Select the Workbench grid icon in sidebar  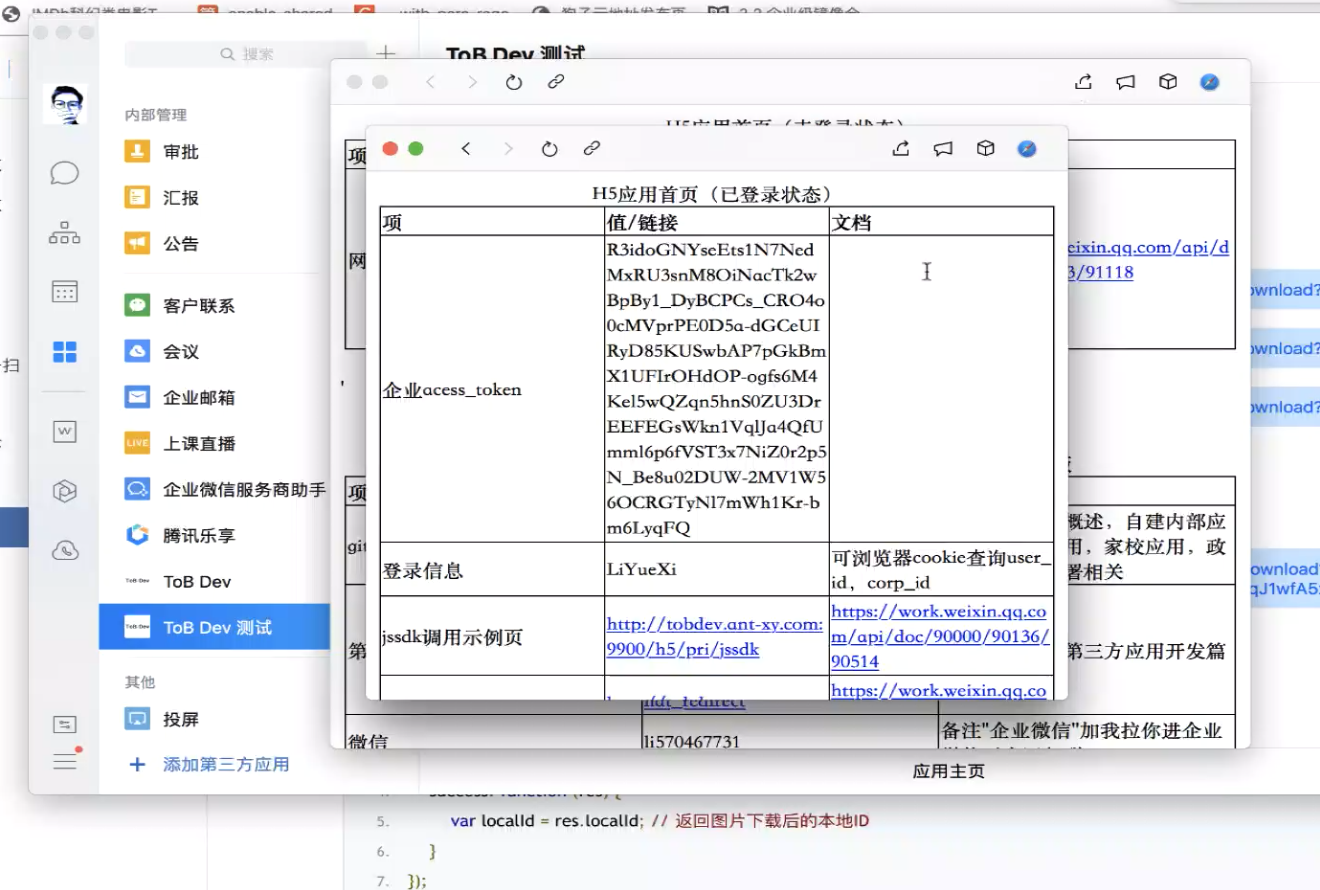pos(65,351)
